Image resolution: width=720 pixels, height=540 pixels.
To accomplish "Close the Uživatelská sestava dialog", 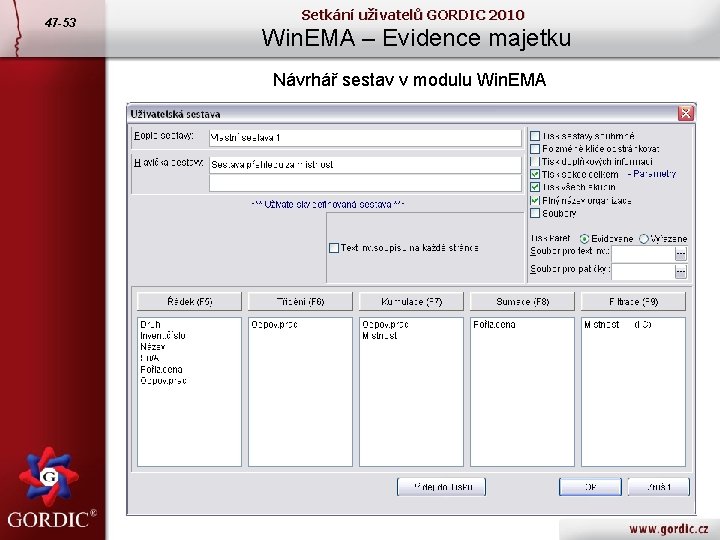I will coord(686,113).
